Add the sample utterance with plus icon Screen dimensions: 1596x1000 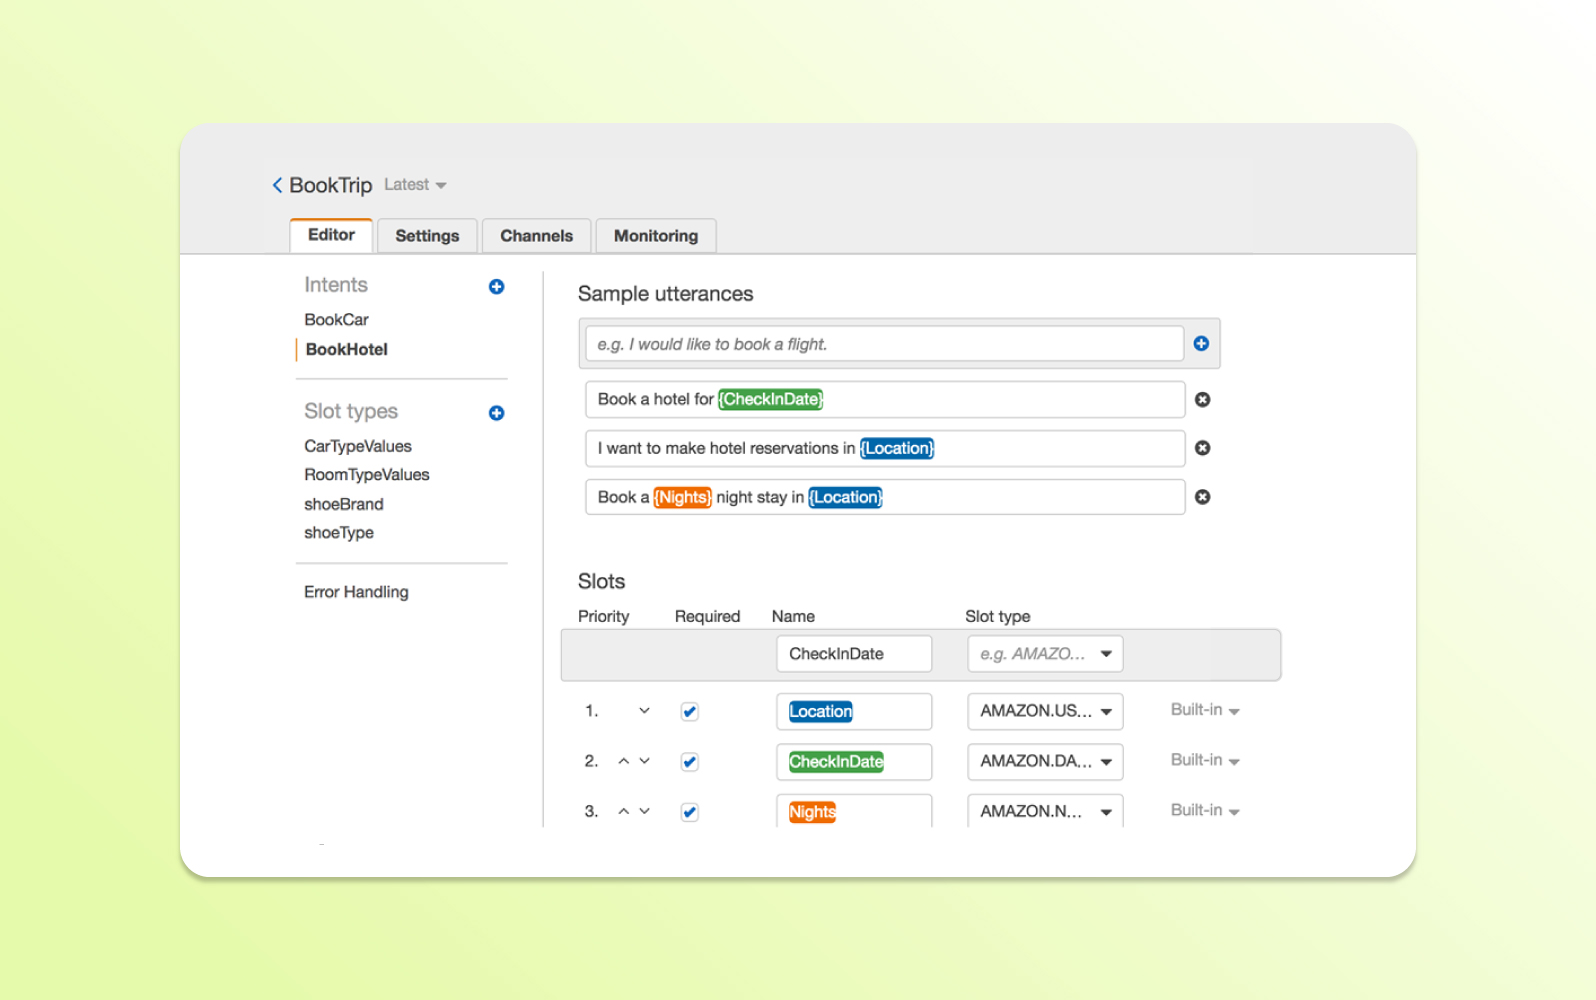point(1201,344)
